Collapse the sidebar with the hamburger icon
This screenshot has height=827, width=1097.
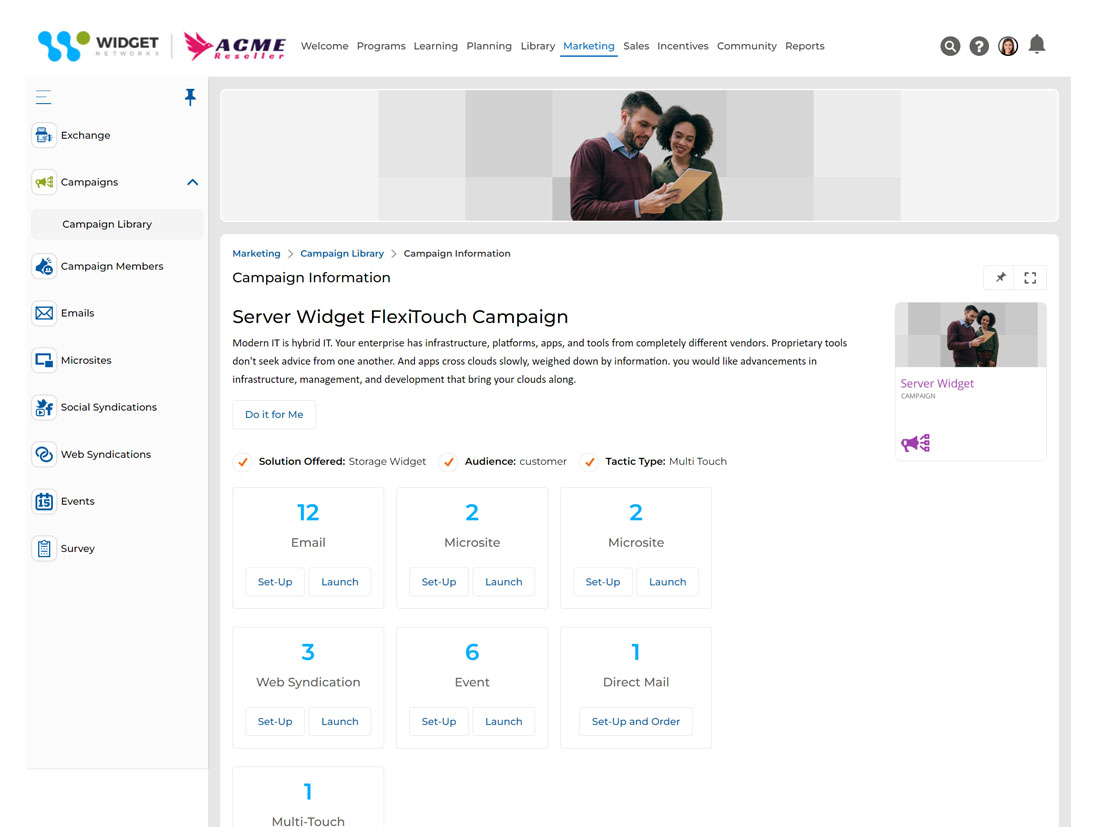[42, 97]
